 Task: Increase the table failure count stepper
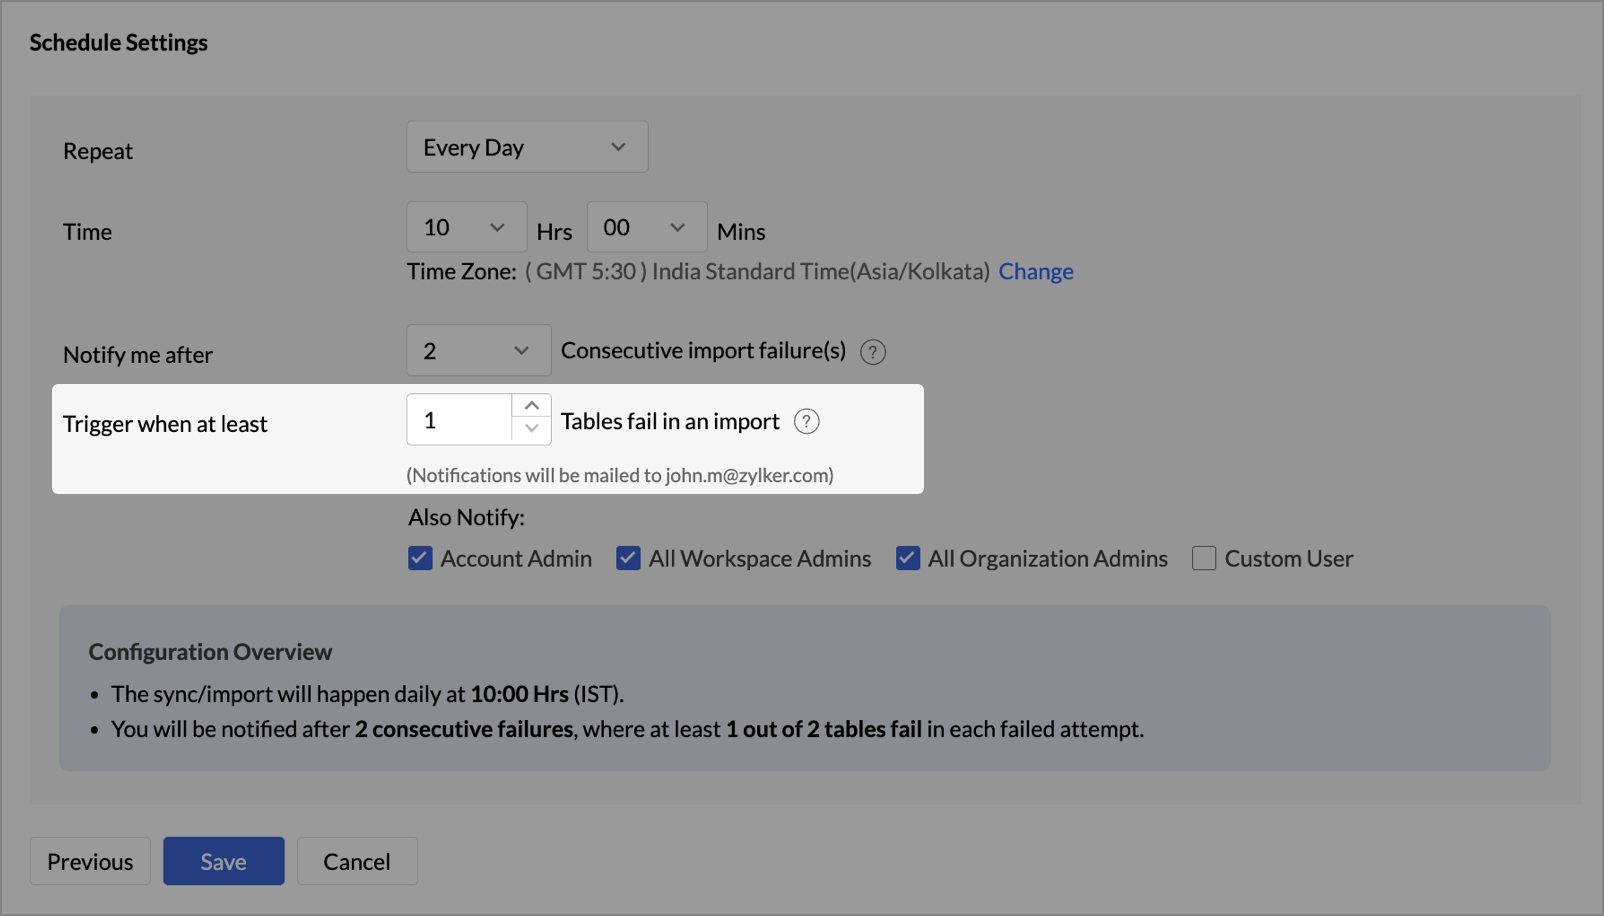tap(531, 406)
